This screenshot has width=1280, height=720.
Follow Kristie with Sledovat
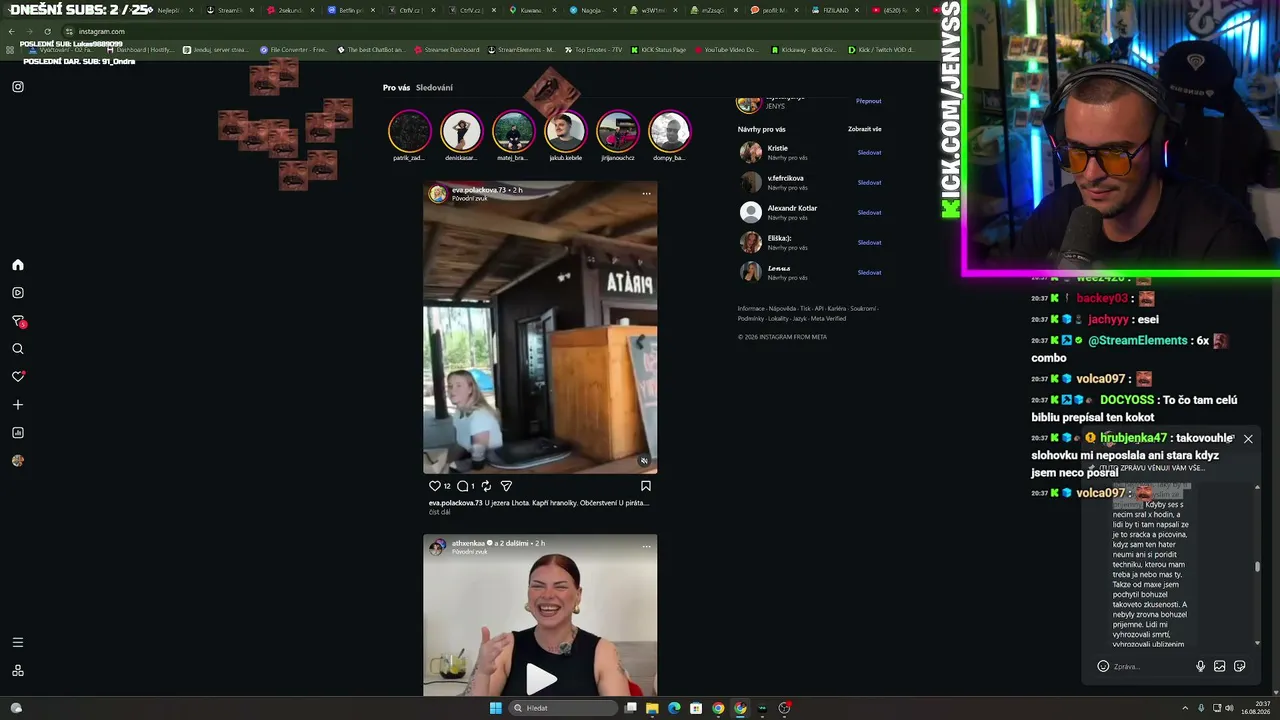(869, 153)
